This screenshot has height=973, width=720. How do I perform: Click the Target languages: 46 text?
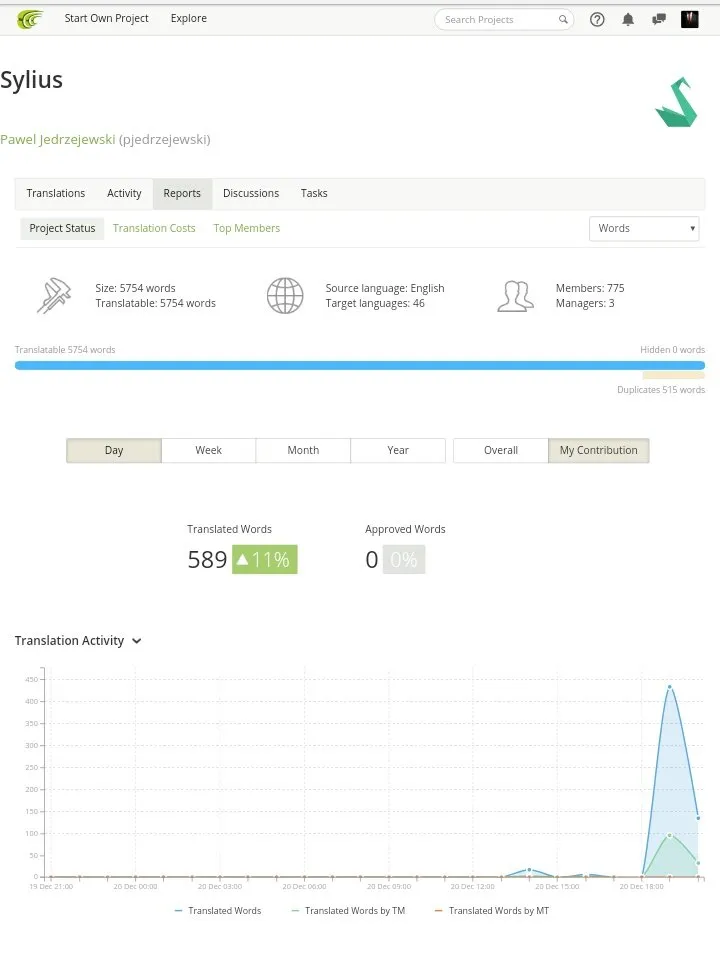[x=375, y=303]
